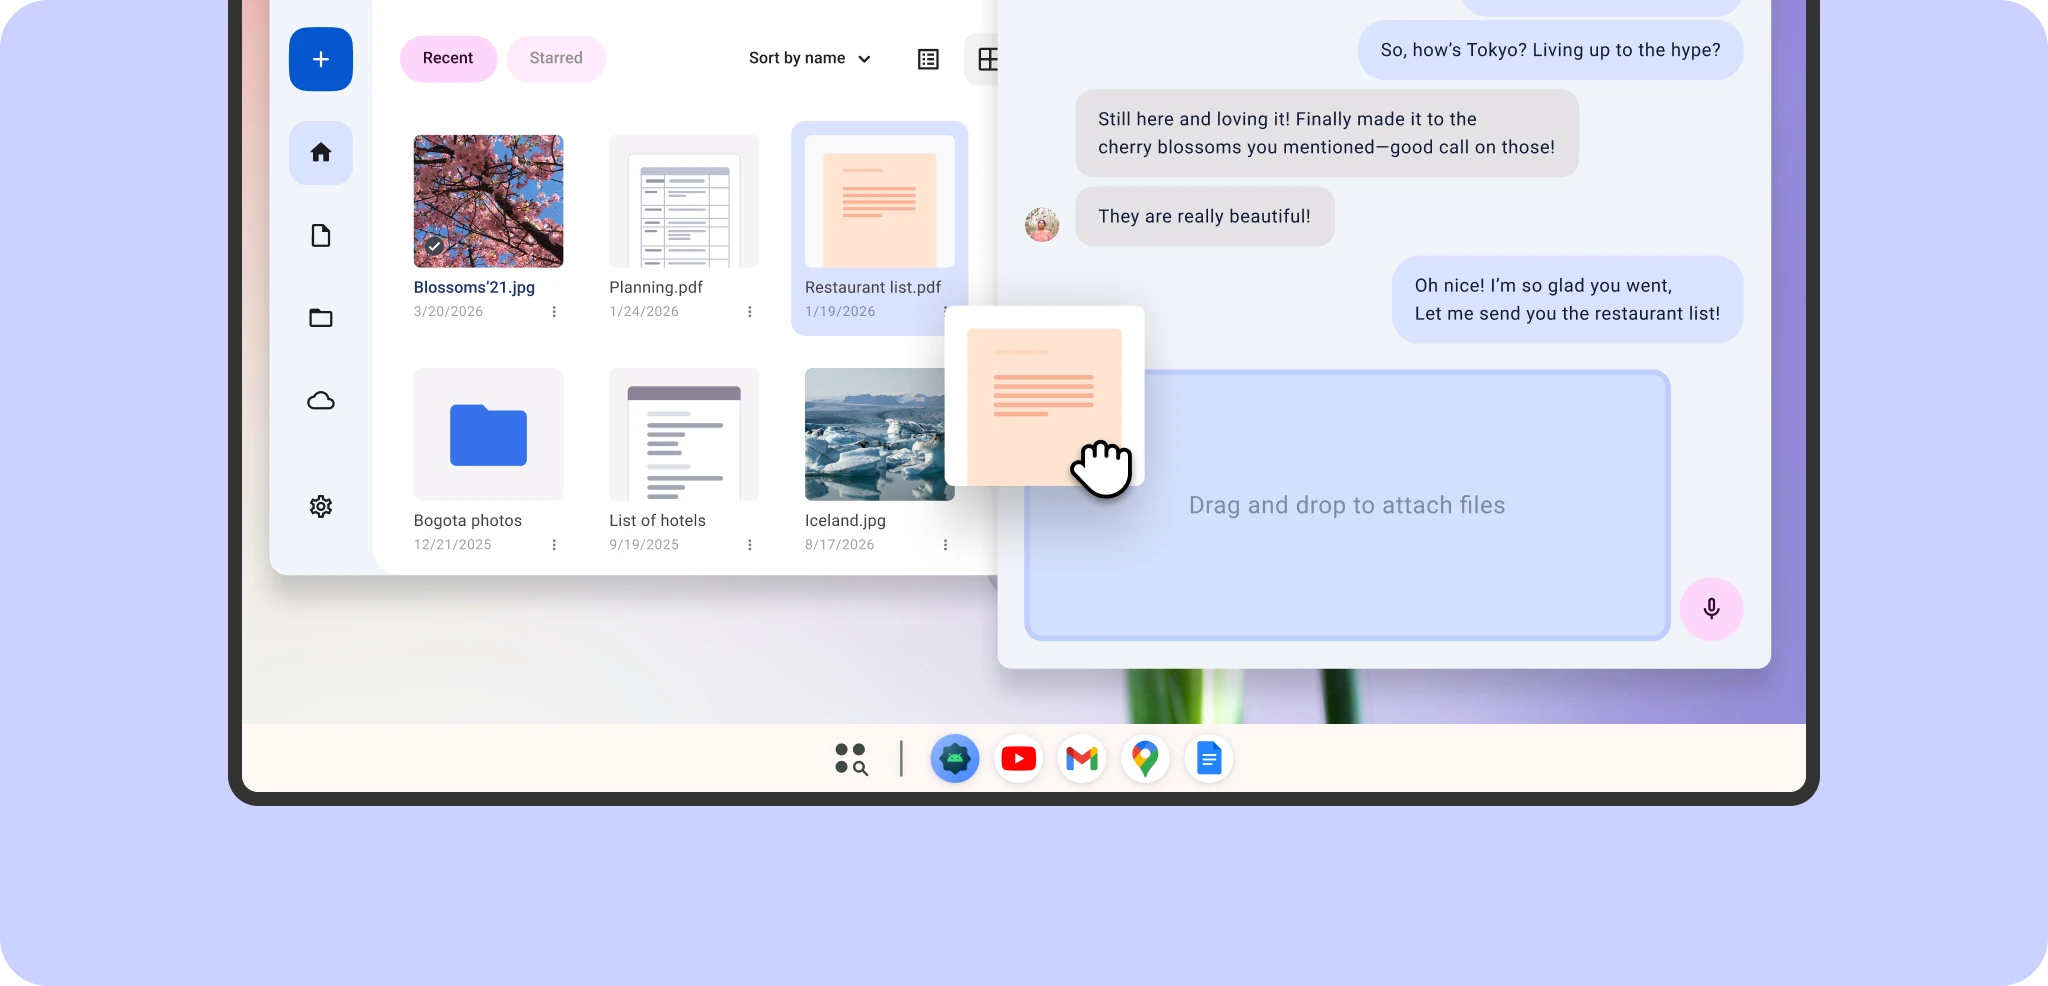Screen dimensions: 2048x986
Task: Click the blue plus new file button
Action: tap(320, 59)
